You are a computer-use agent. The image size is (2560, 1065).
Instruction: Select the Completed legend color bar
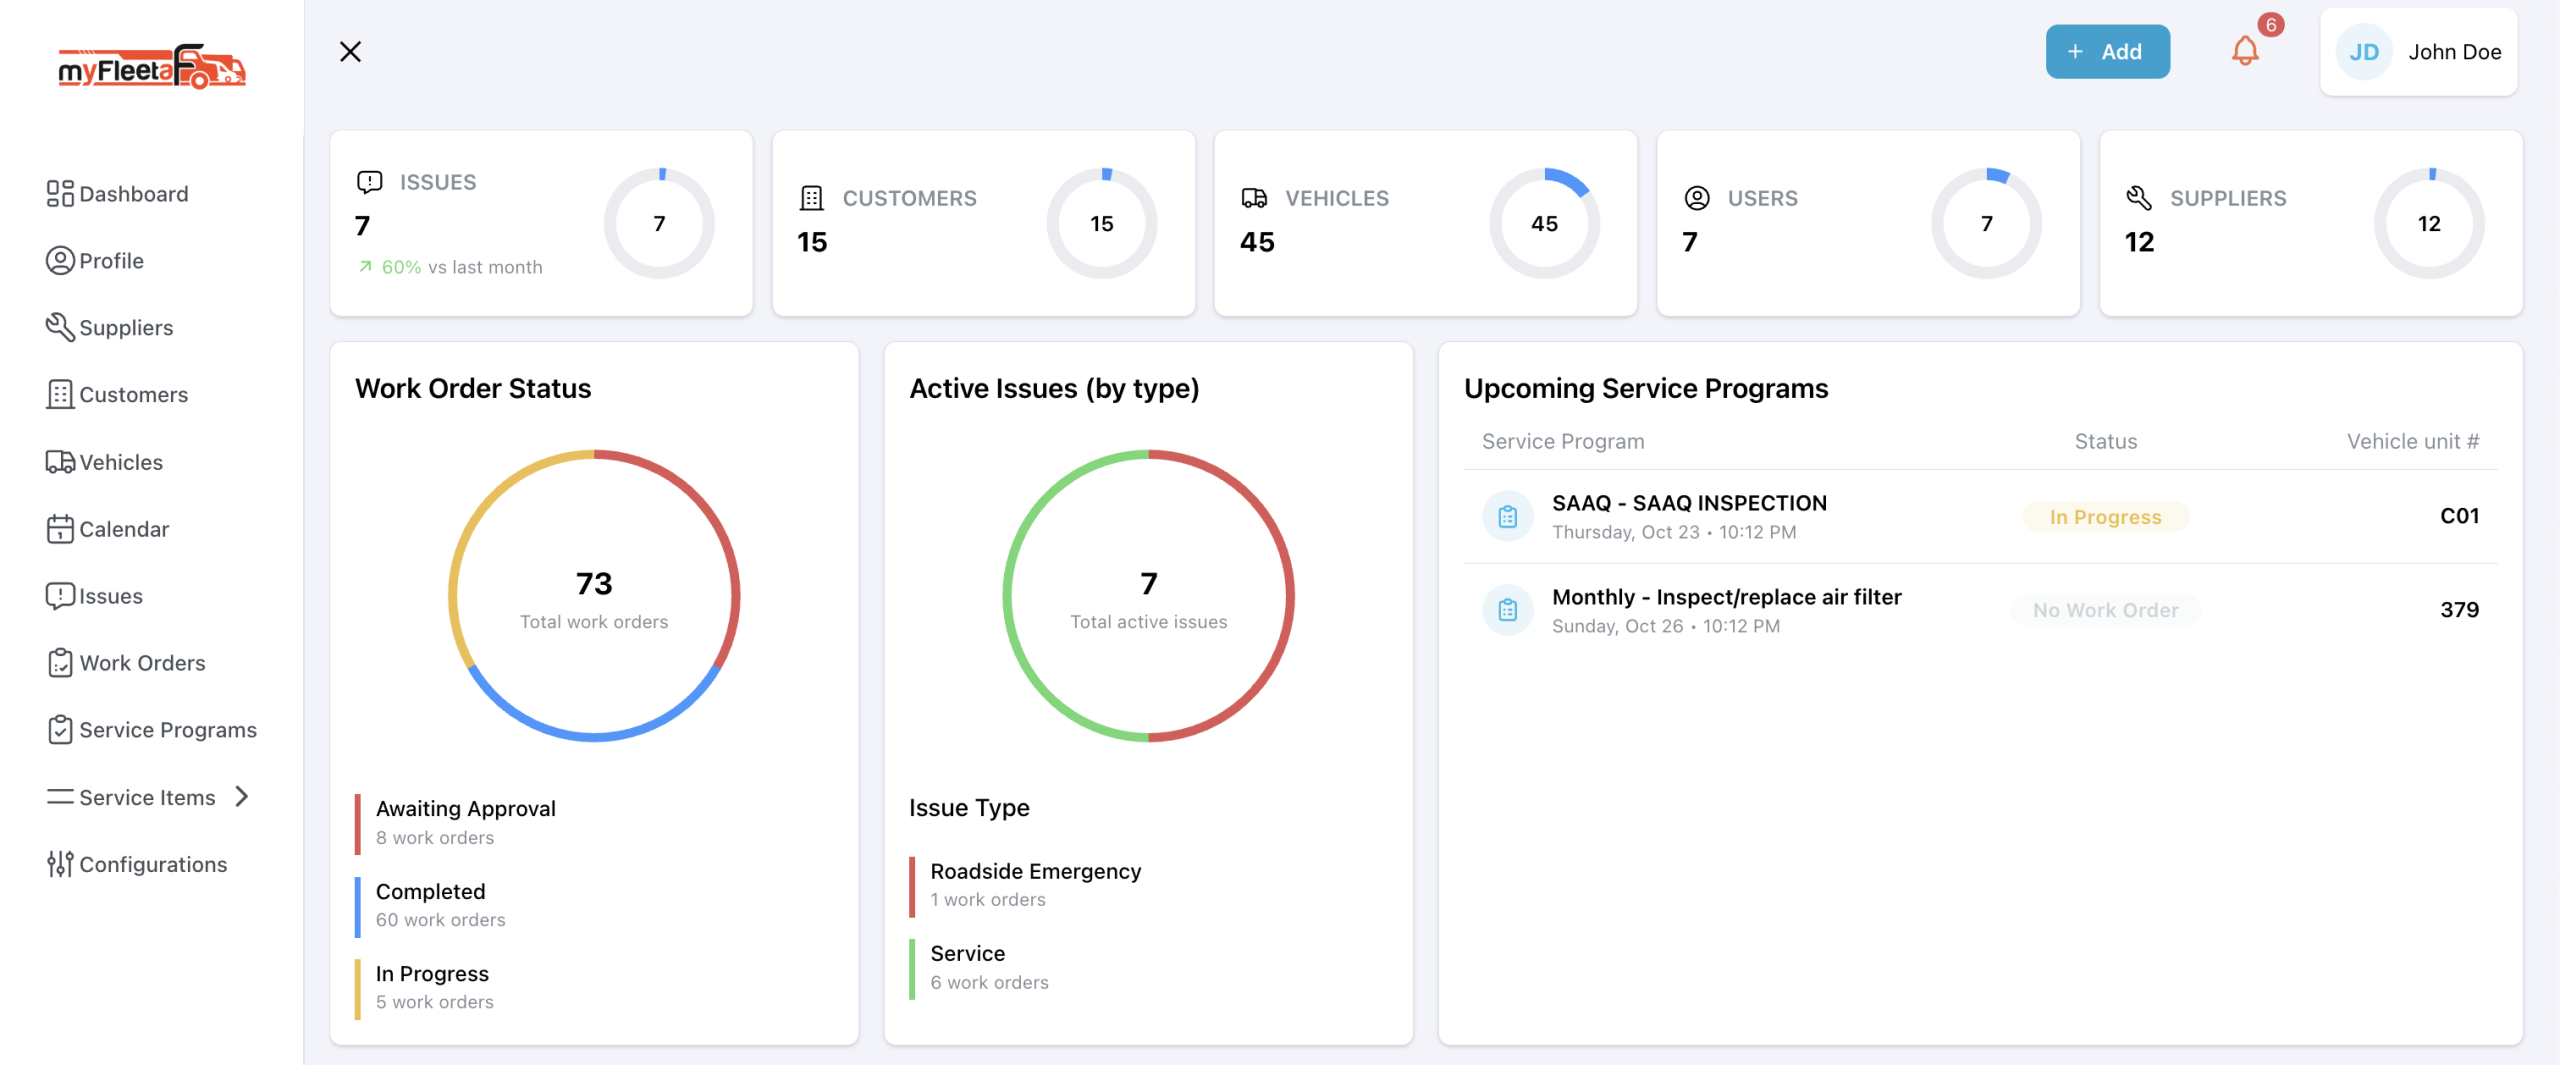tap(357, 906)
